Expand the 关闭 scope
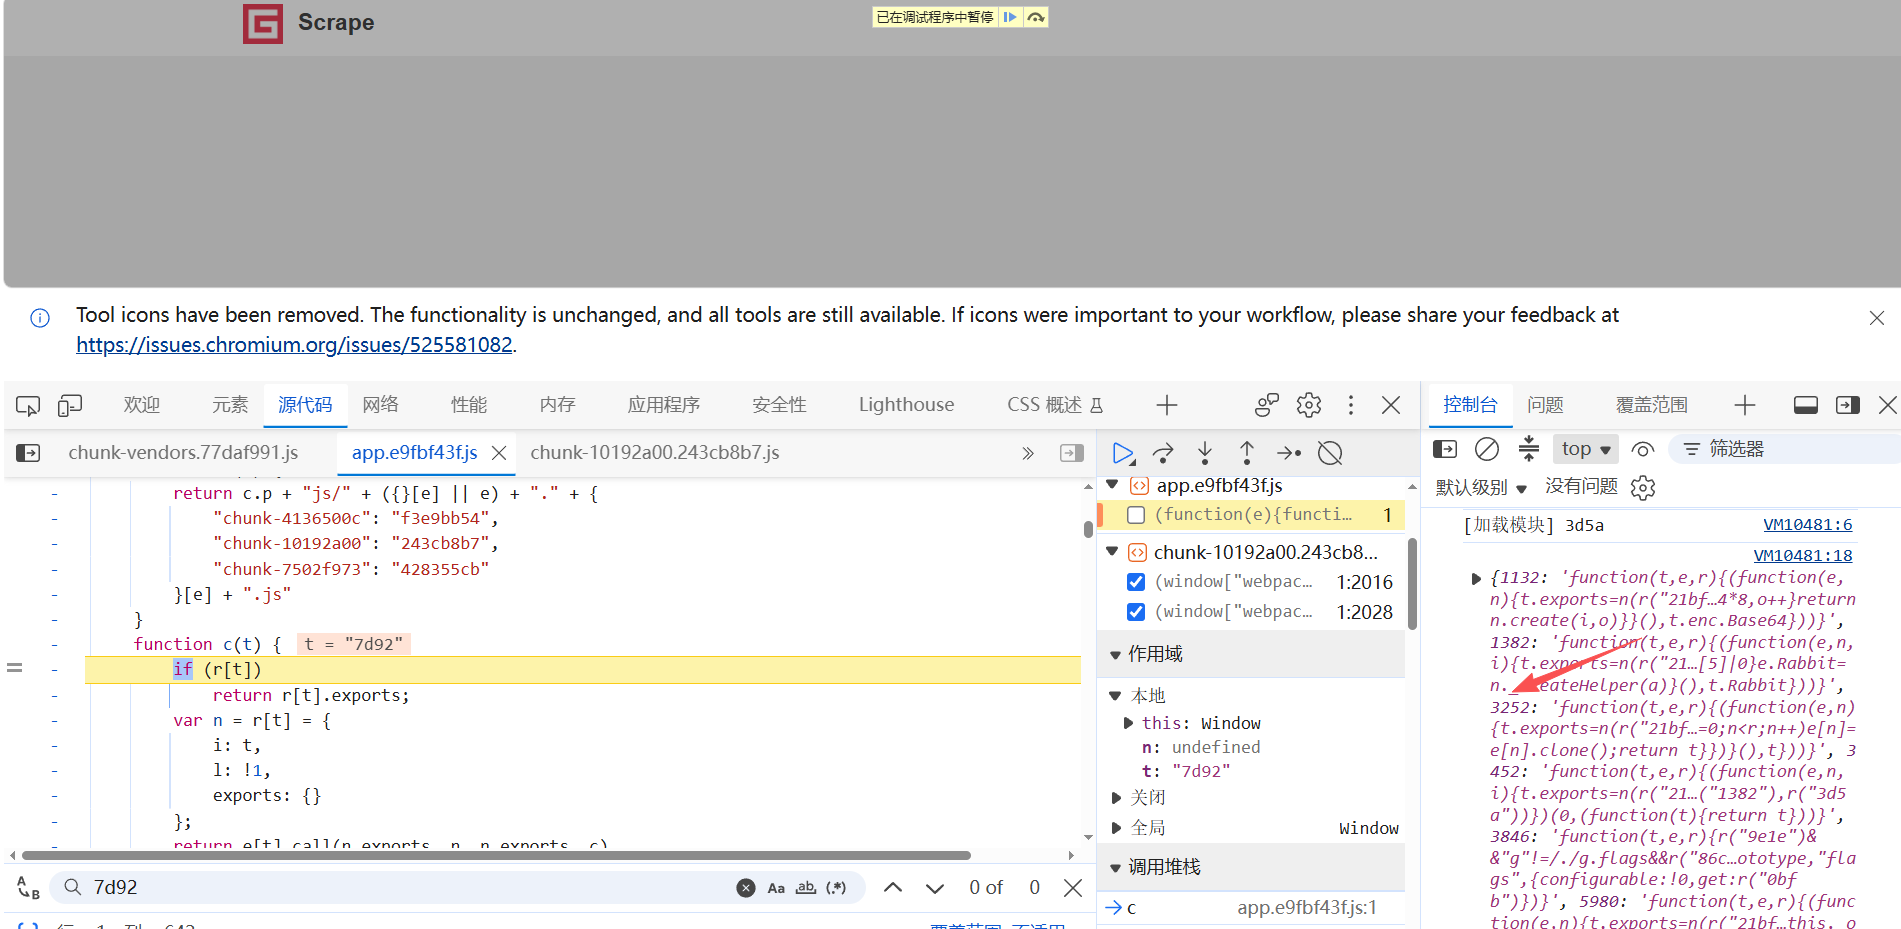1901x929 pixels. tap(1116, 798)
